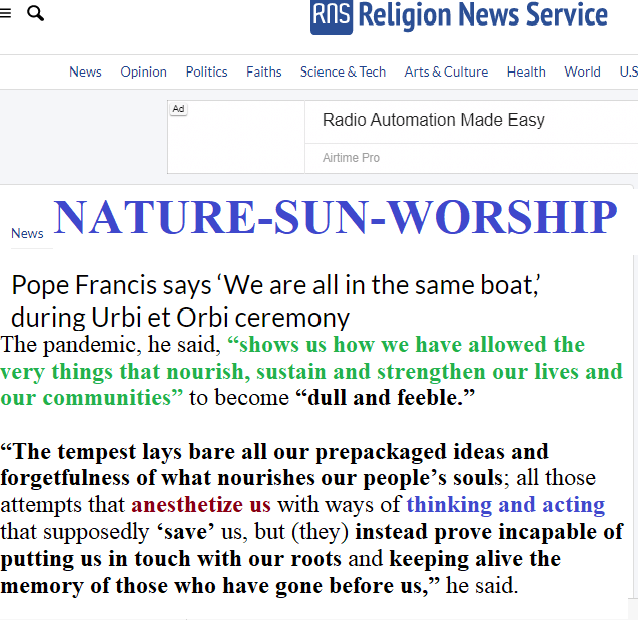The height and width of the screenshot is (620, 638).
Task: Select Politics in the navigation bar
Action: click(206, 72)
